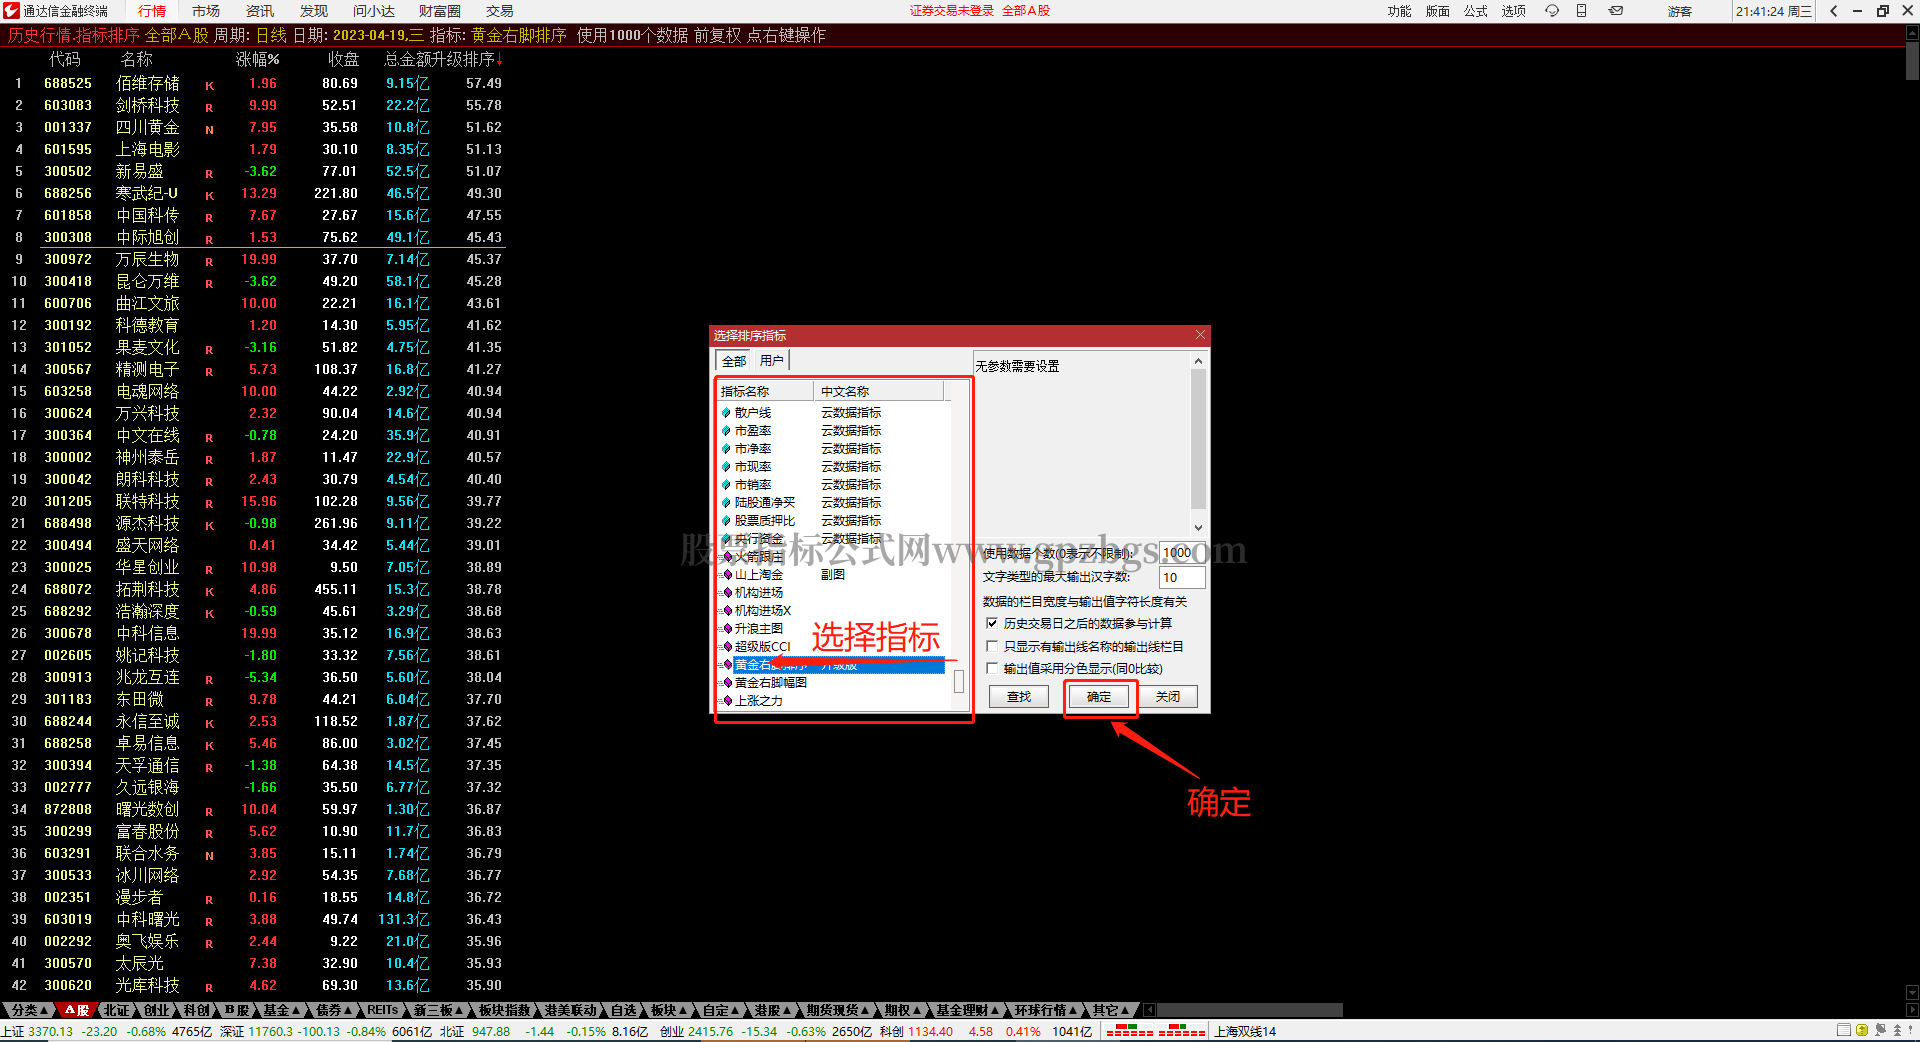Click the 确定 button
The width and height of the screenshot is (1920, 1042).
(x=1099, y=697)
